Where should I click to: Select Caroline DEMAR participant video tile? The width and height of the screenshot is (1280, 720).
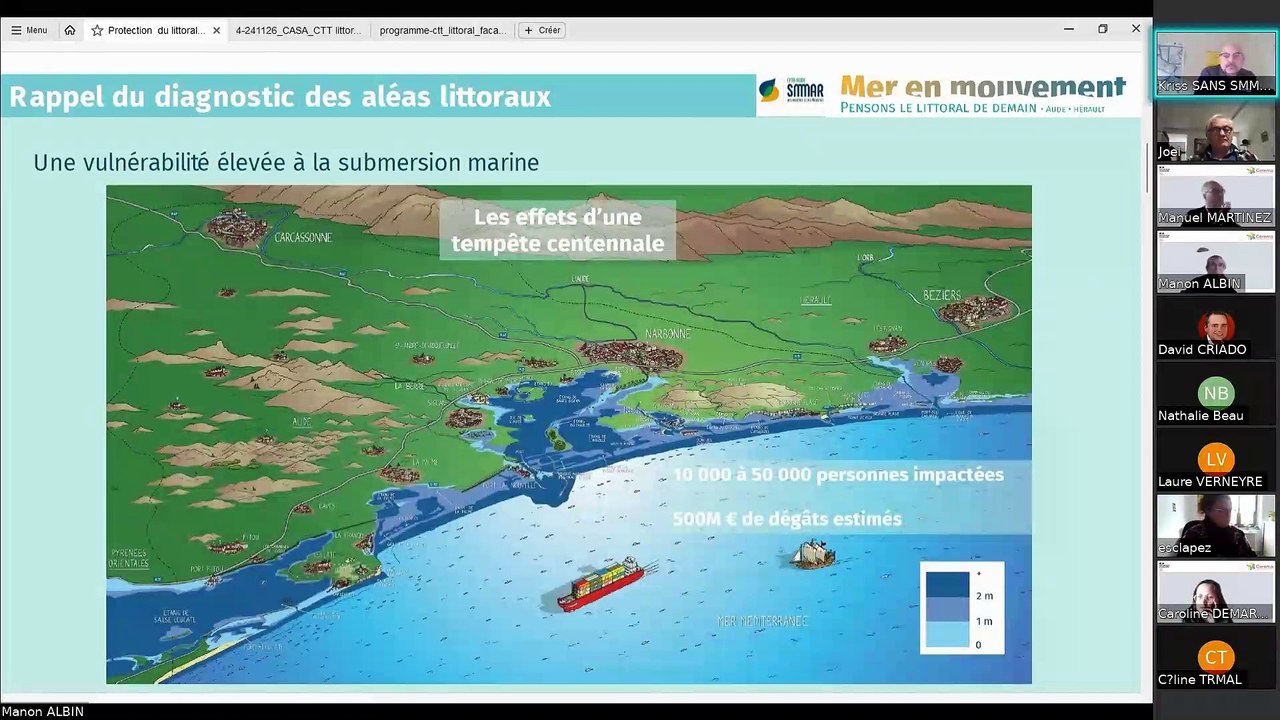(x=1216, y=592)
